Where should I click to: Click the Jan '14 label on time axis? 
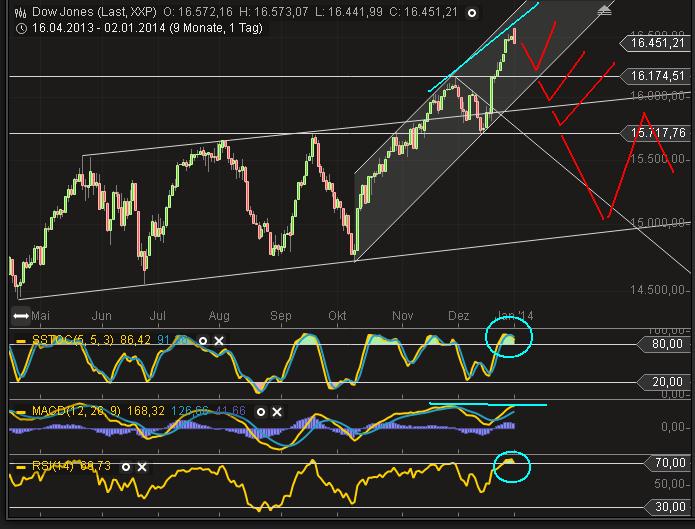tap(515, 316)
